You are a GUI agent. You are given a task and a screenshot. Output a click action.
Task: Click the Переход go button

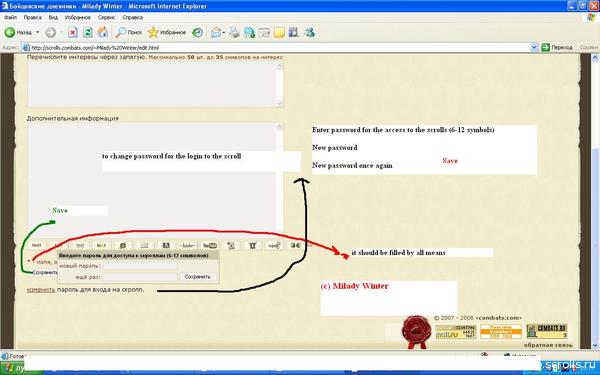click(557, 48)
